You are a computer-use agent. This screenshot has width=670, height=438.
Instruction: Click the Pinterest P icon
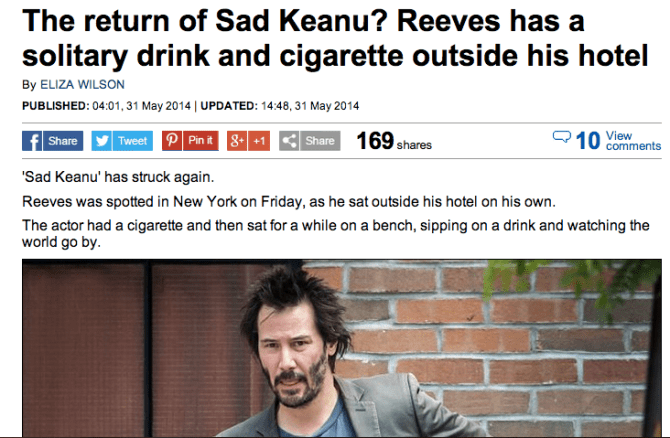pyautogui.click(x=172, y=141)
